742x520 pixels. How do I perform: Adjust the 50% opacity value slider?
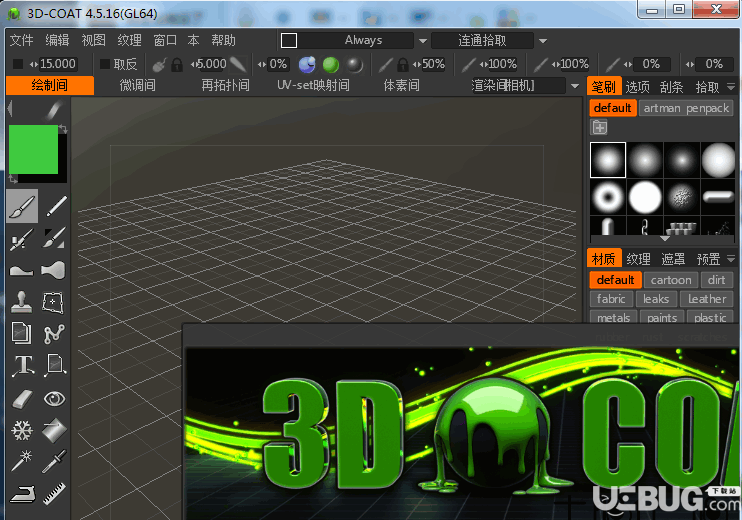click(433, 64)
